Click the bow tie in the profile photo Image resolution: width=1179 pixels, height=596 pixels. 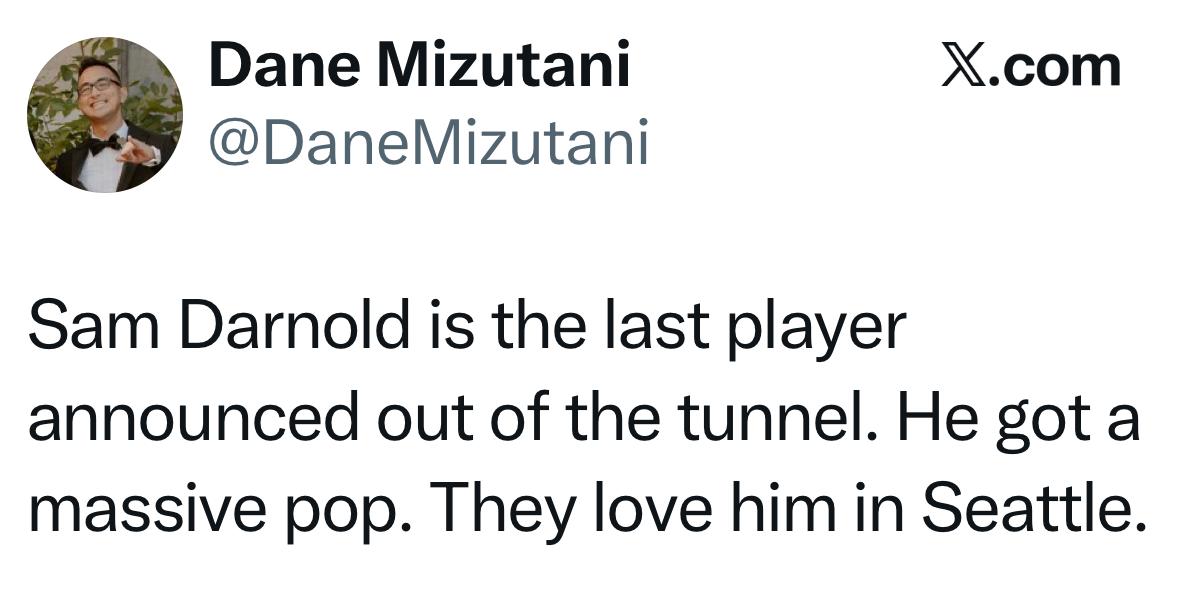[104, 144]
